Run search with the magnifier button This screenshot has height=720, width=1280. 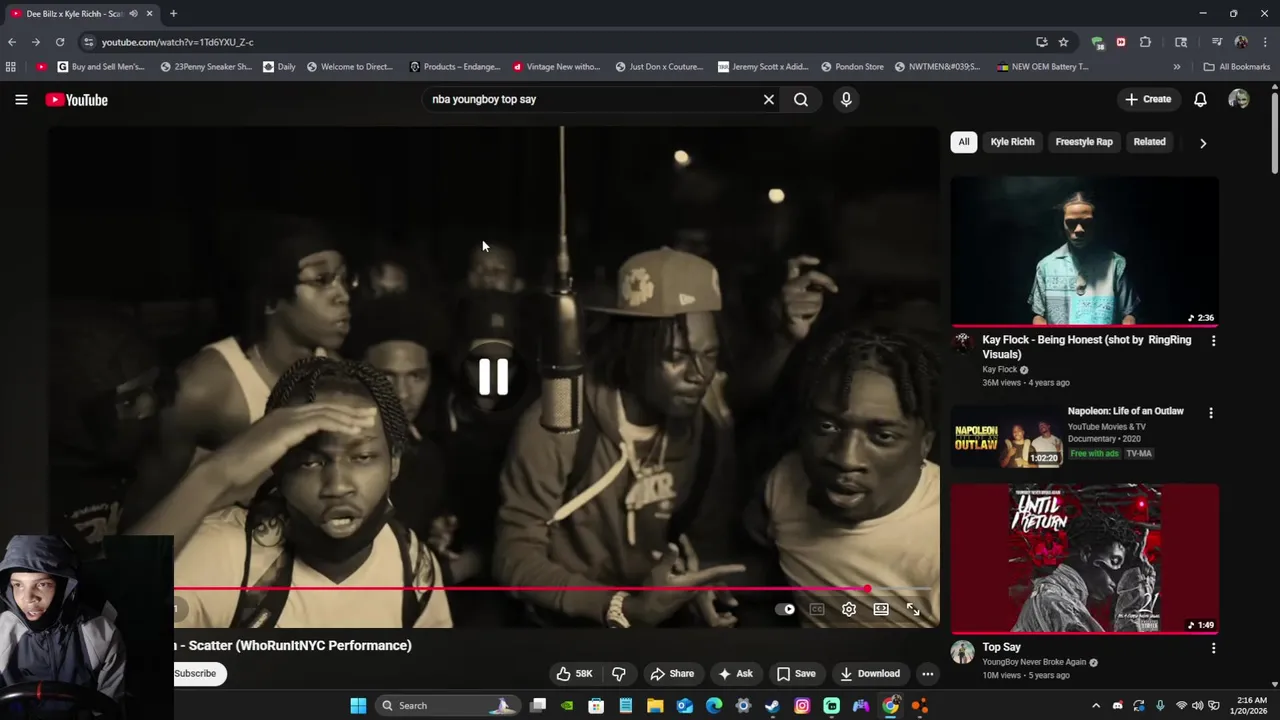801,99
